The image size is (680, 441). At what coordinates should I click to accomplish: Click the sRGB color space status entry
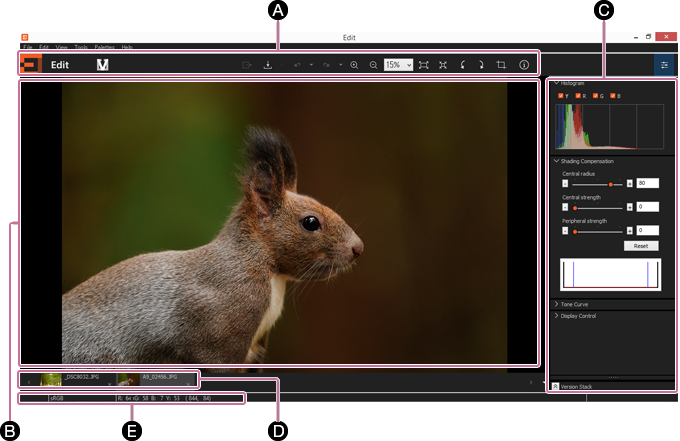pyautogui.click(x=56, y=398)
